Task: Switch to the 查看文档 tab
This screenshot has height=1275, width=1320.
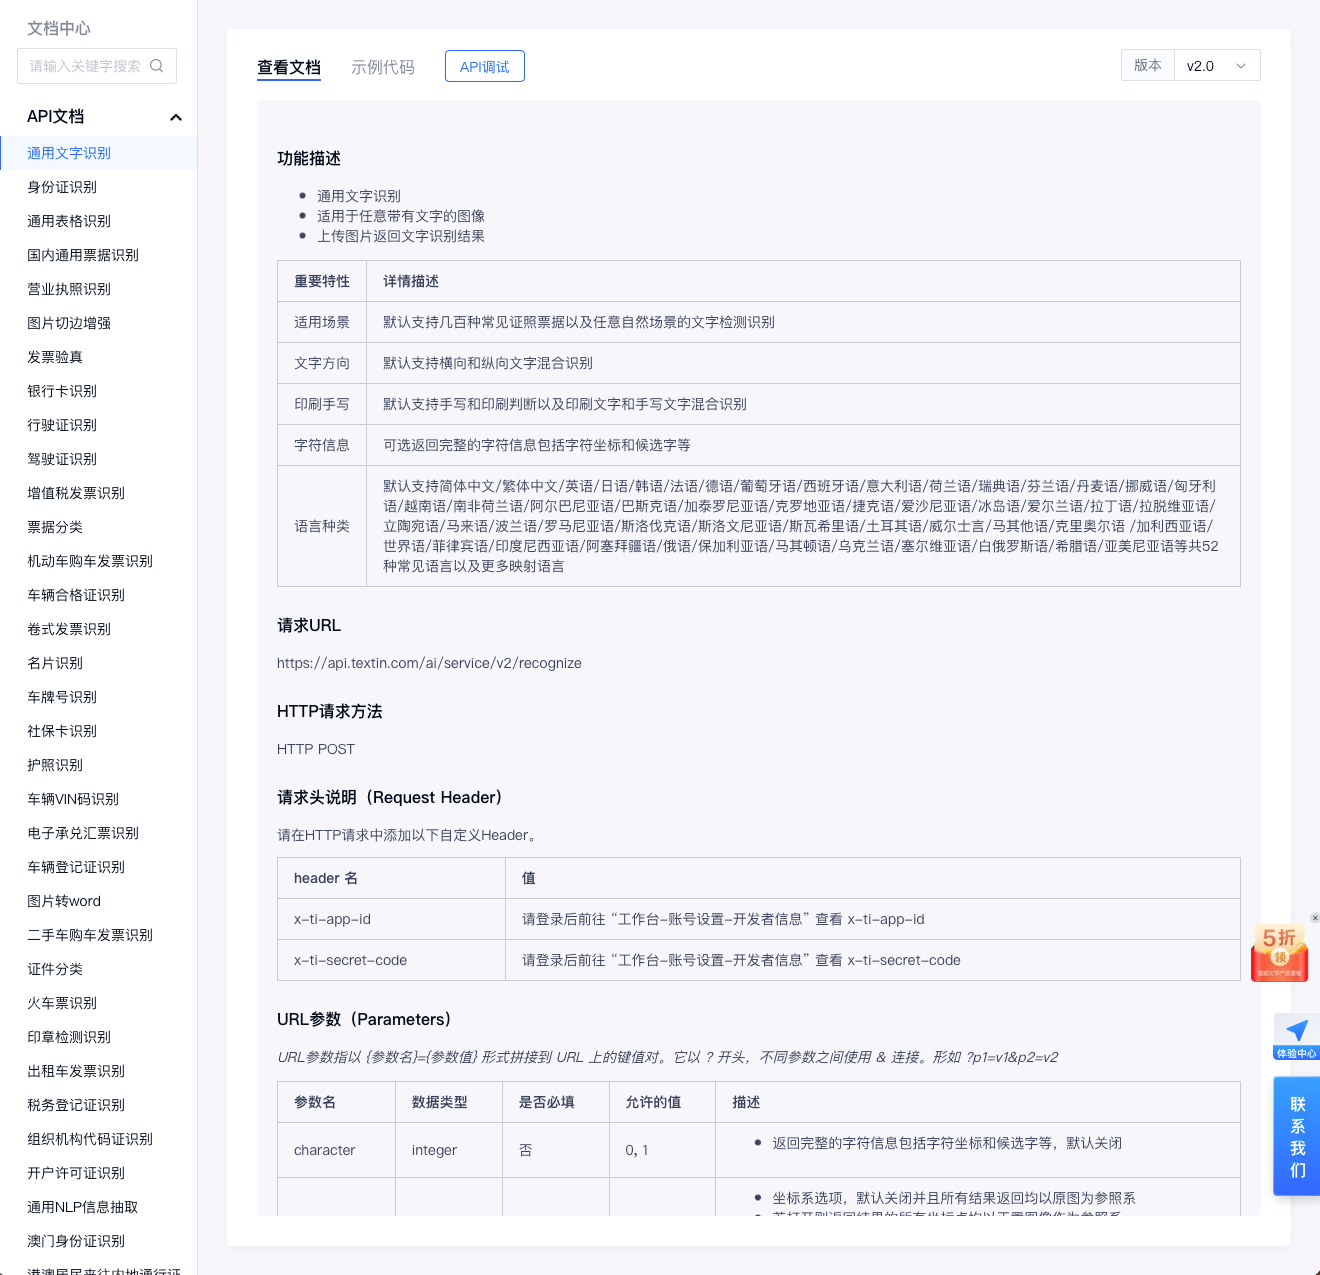Action: click(x=289, y=67)
